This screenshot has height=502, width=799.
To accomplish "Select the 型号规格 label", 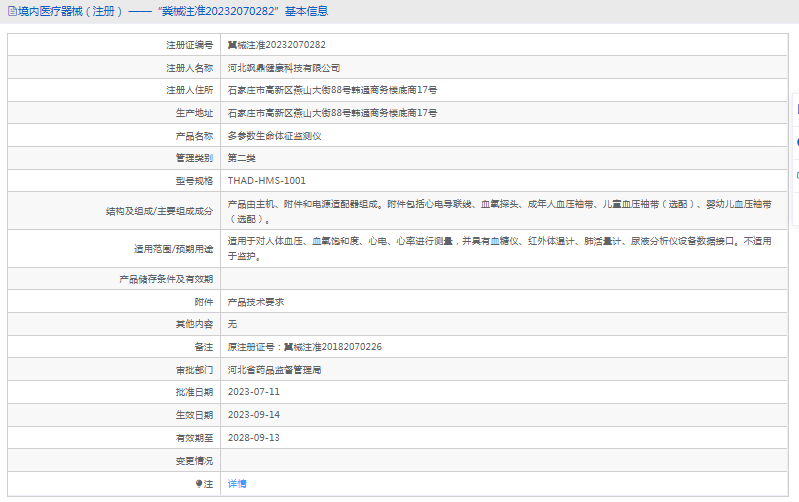I will coord(194,181).
